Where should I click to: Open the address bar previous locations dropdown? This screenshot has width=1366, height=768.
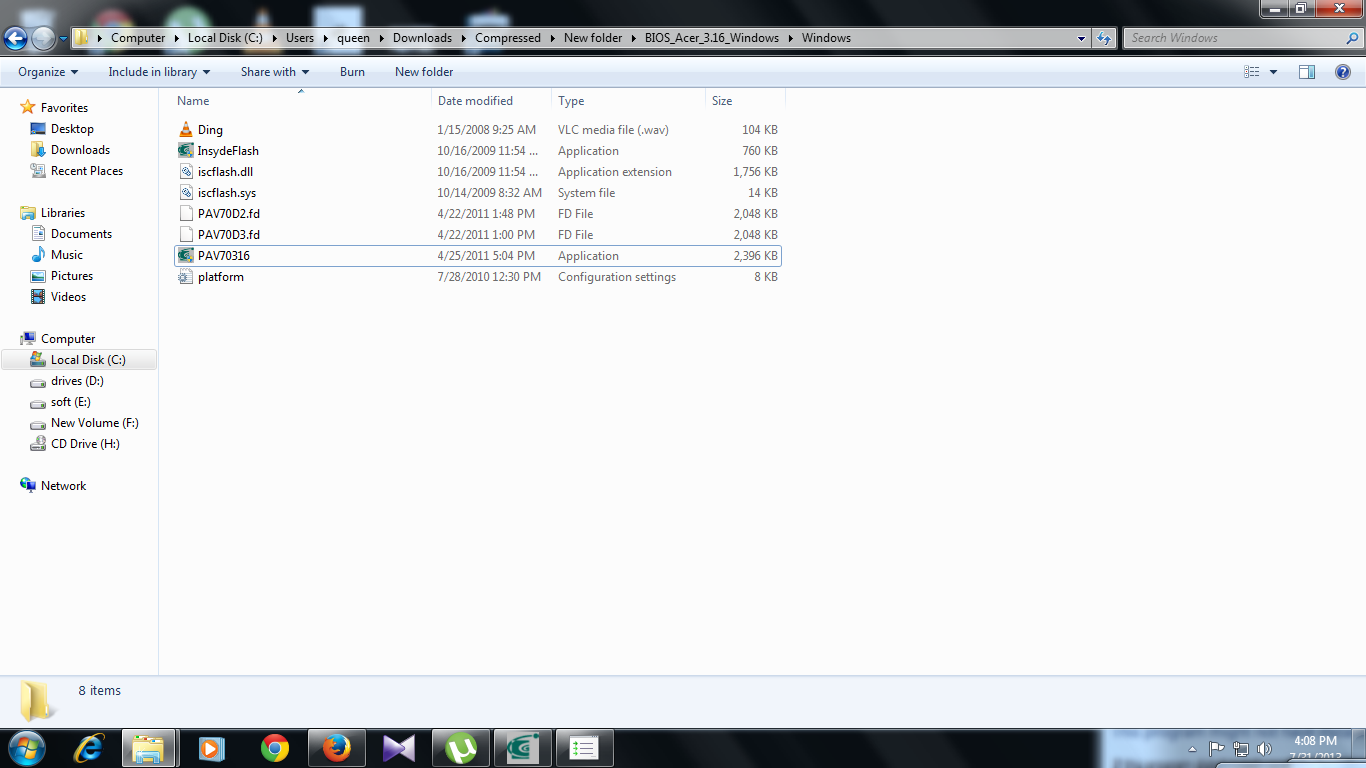tap(1082, 38)
